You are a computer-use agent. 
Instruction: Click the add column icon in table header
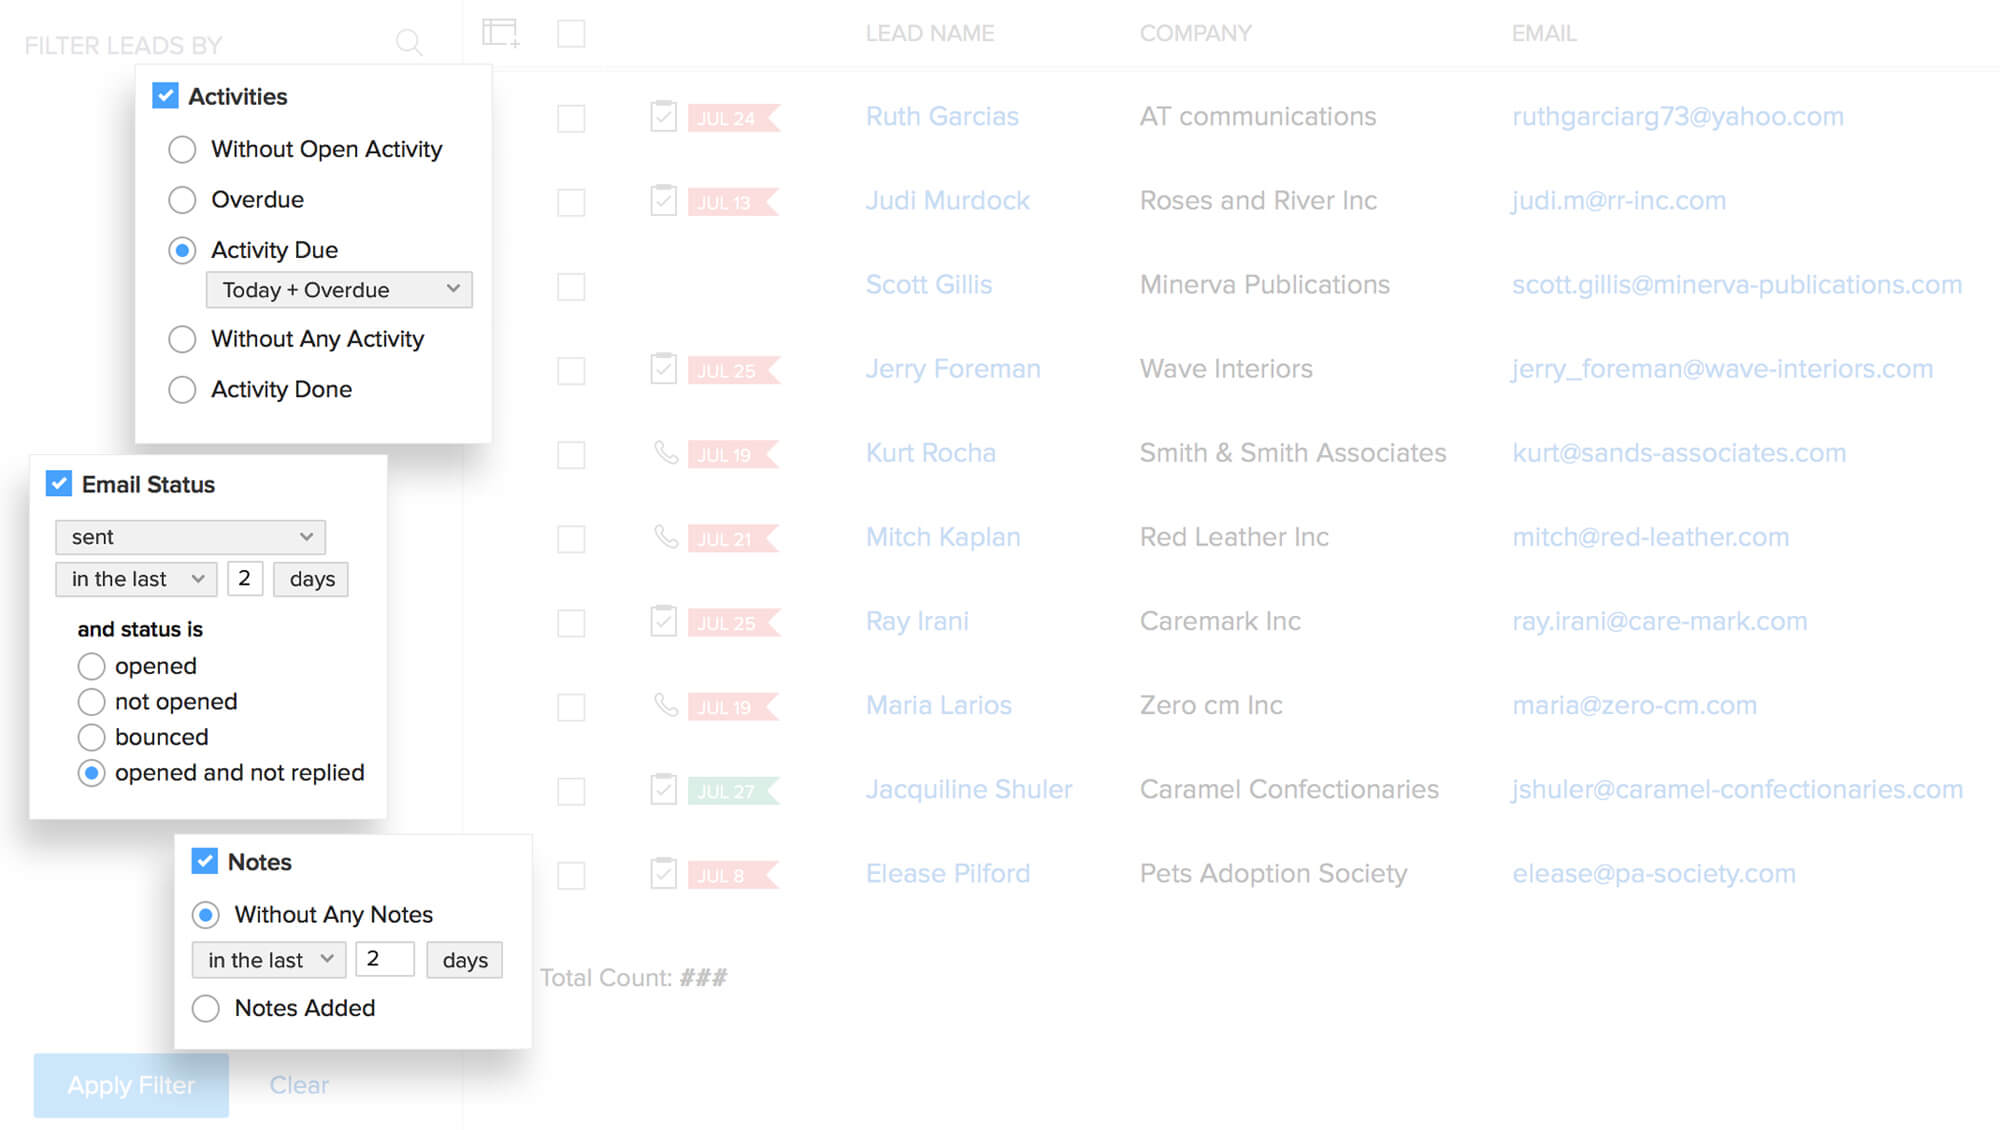(500, 33)
